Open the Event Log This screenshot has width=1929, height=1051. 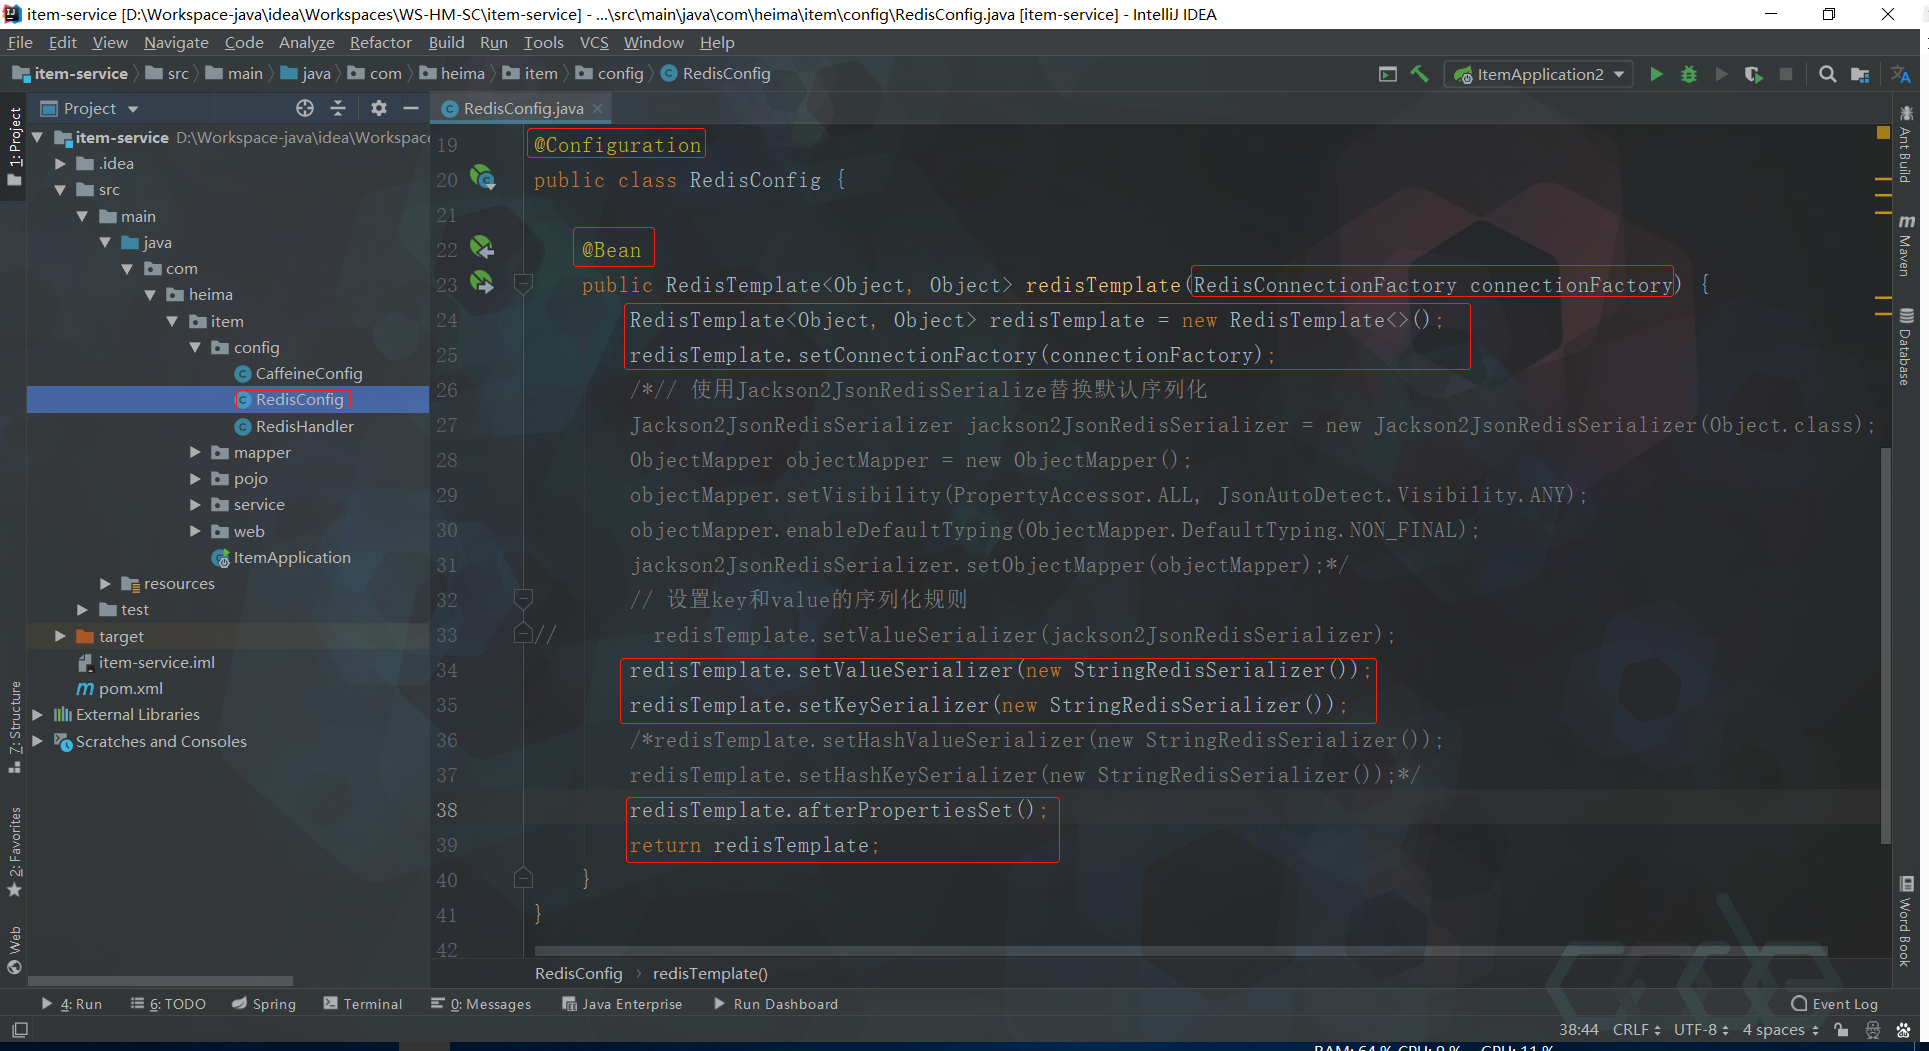click(x=1835, y=1003)
